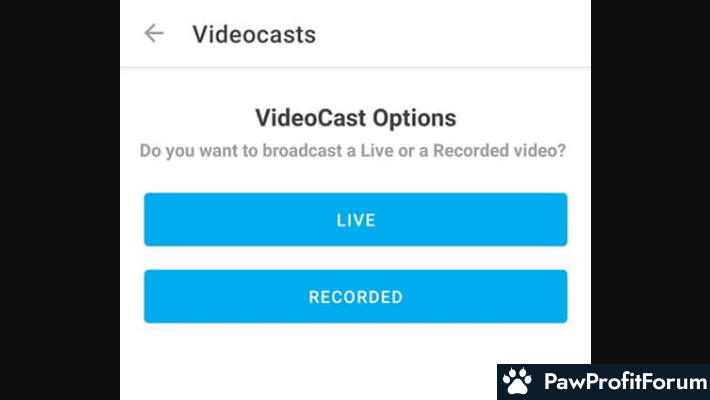Click the Videocasts header title
Viewport: 710px width, 400px height.
(x=254, y=34)
